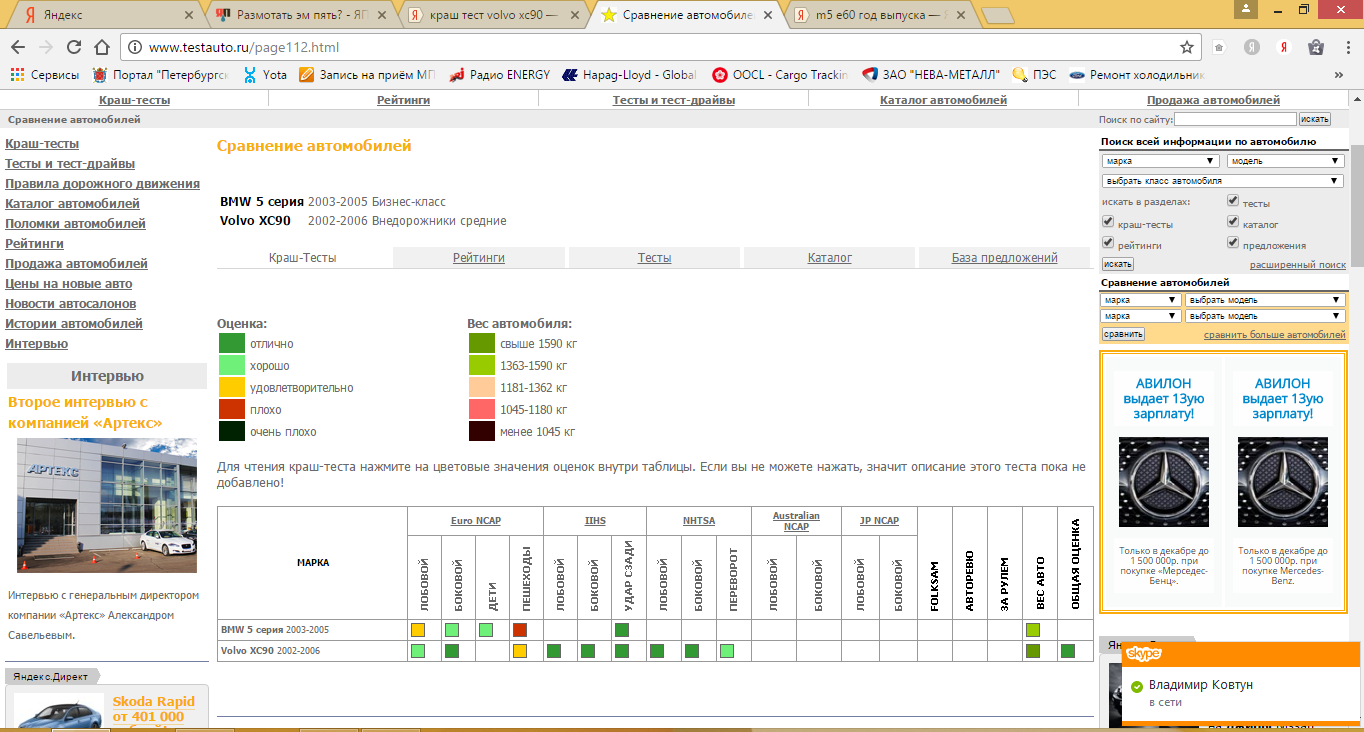Open the Ремонт холодильник bookmark

[x=1137, y=74]
